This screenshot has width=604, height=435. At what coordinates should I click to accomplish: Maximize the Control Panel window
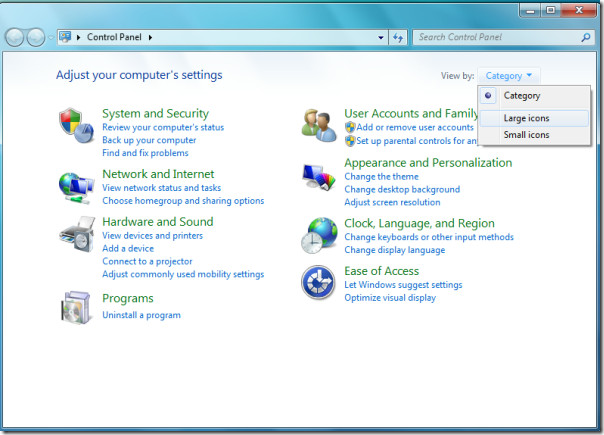[x=551, y=10]
